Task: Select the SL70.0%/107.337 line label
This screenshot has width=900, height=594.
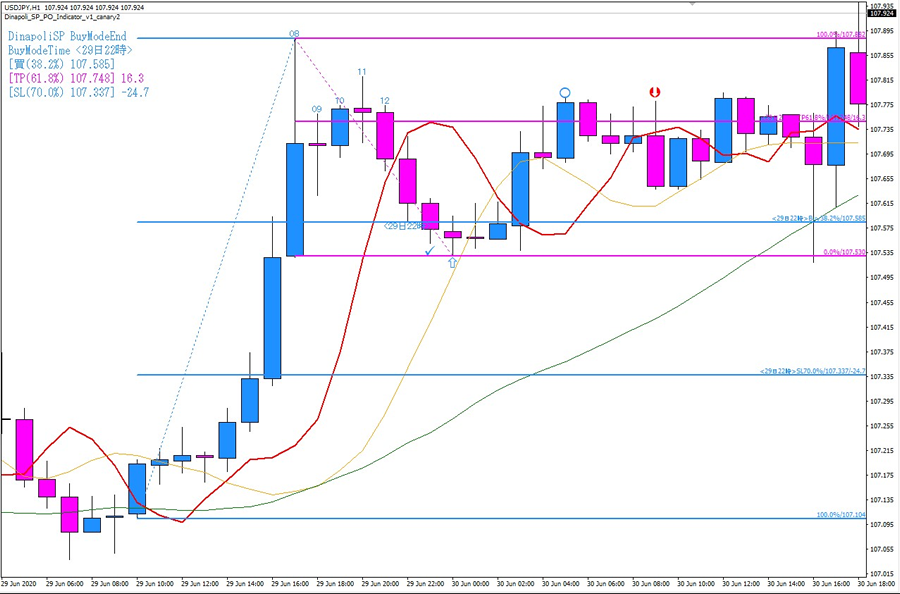Action: [813, 371]
